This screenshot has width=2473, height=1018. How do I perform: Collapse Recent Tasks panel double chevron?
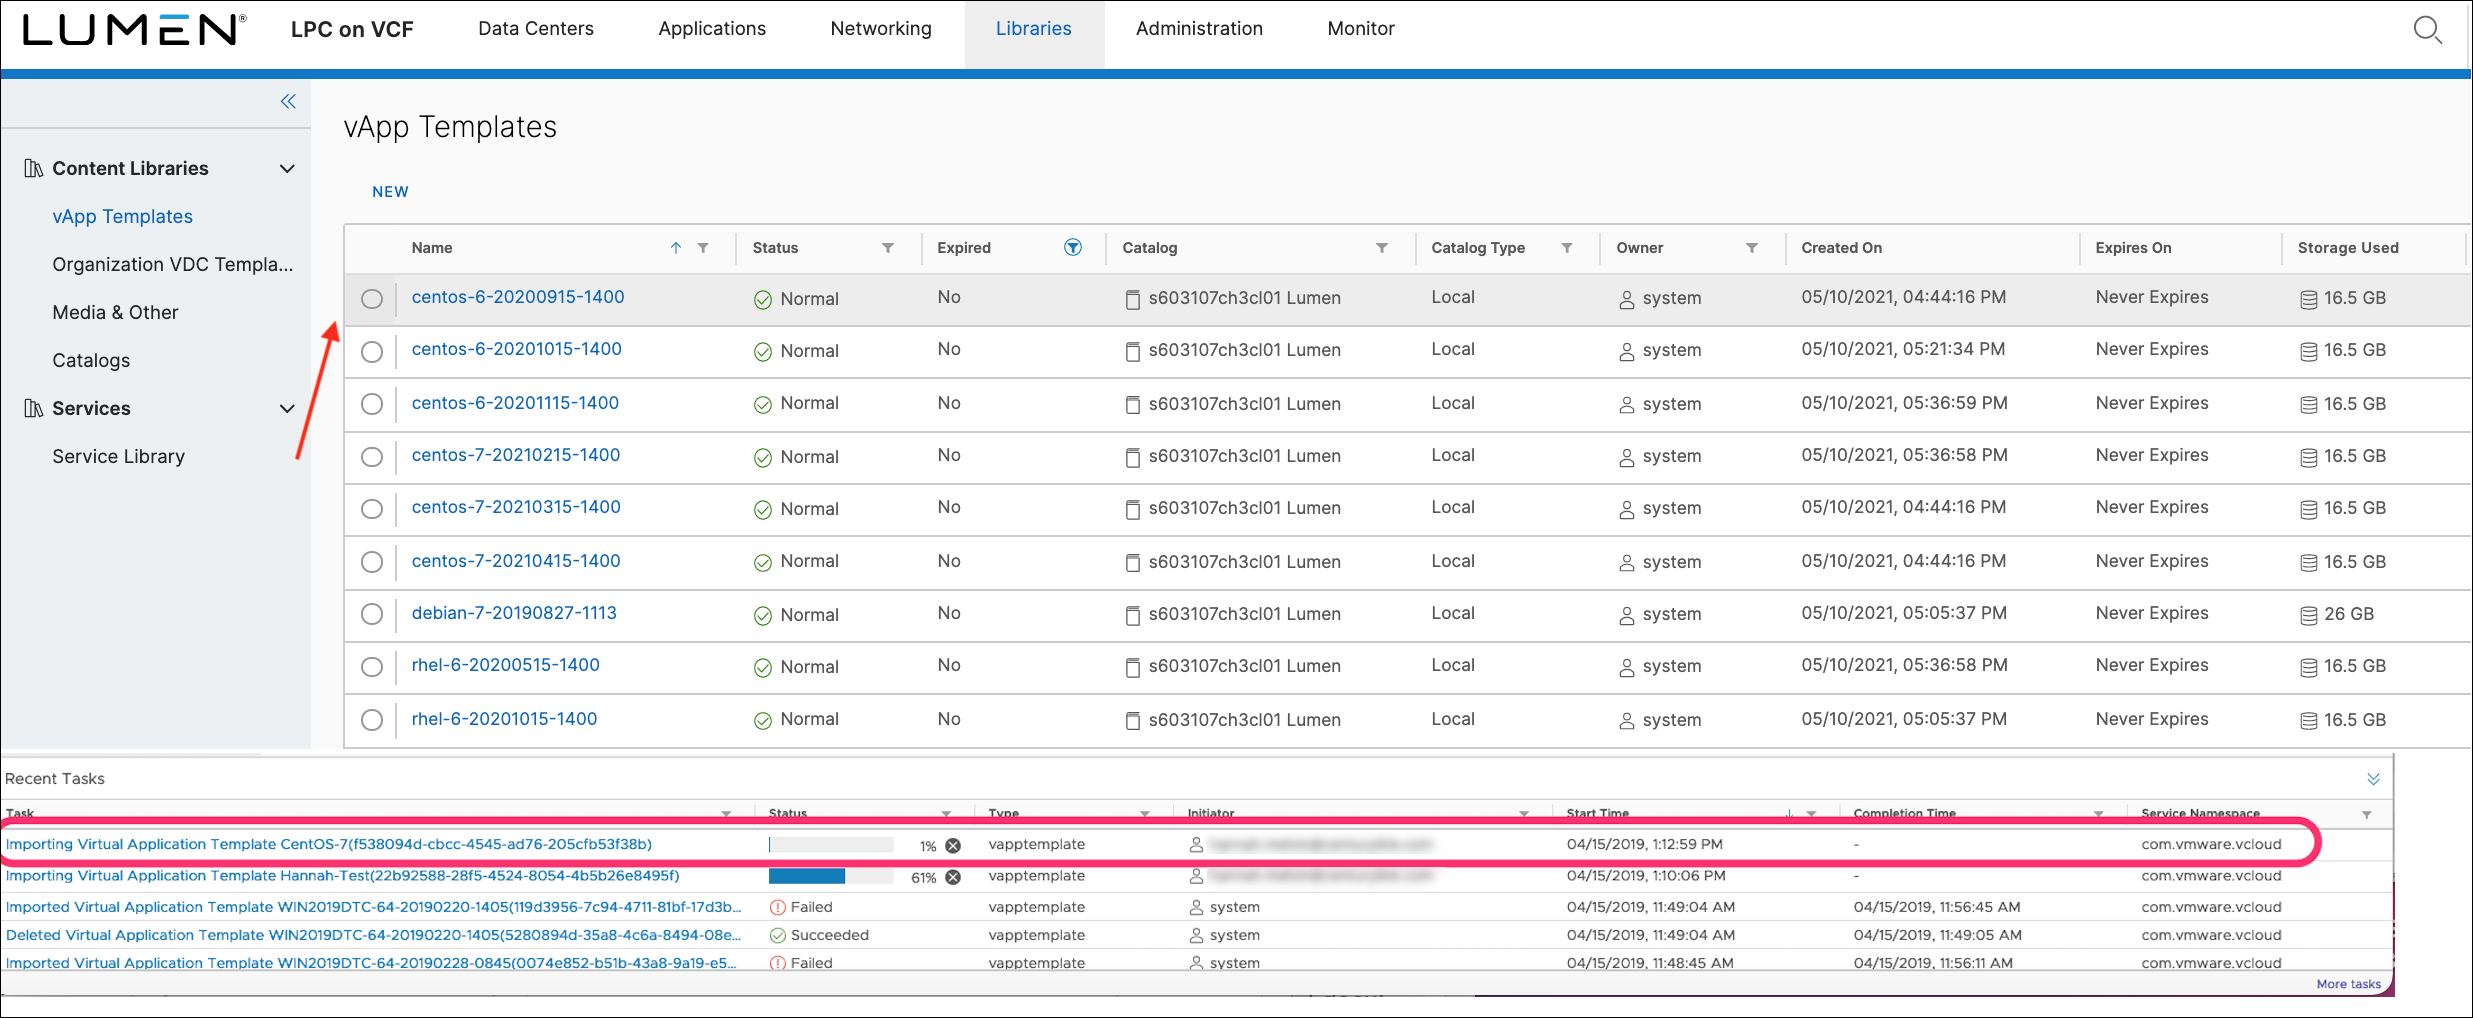[2373, 779]
